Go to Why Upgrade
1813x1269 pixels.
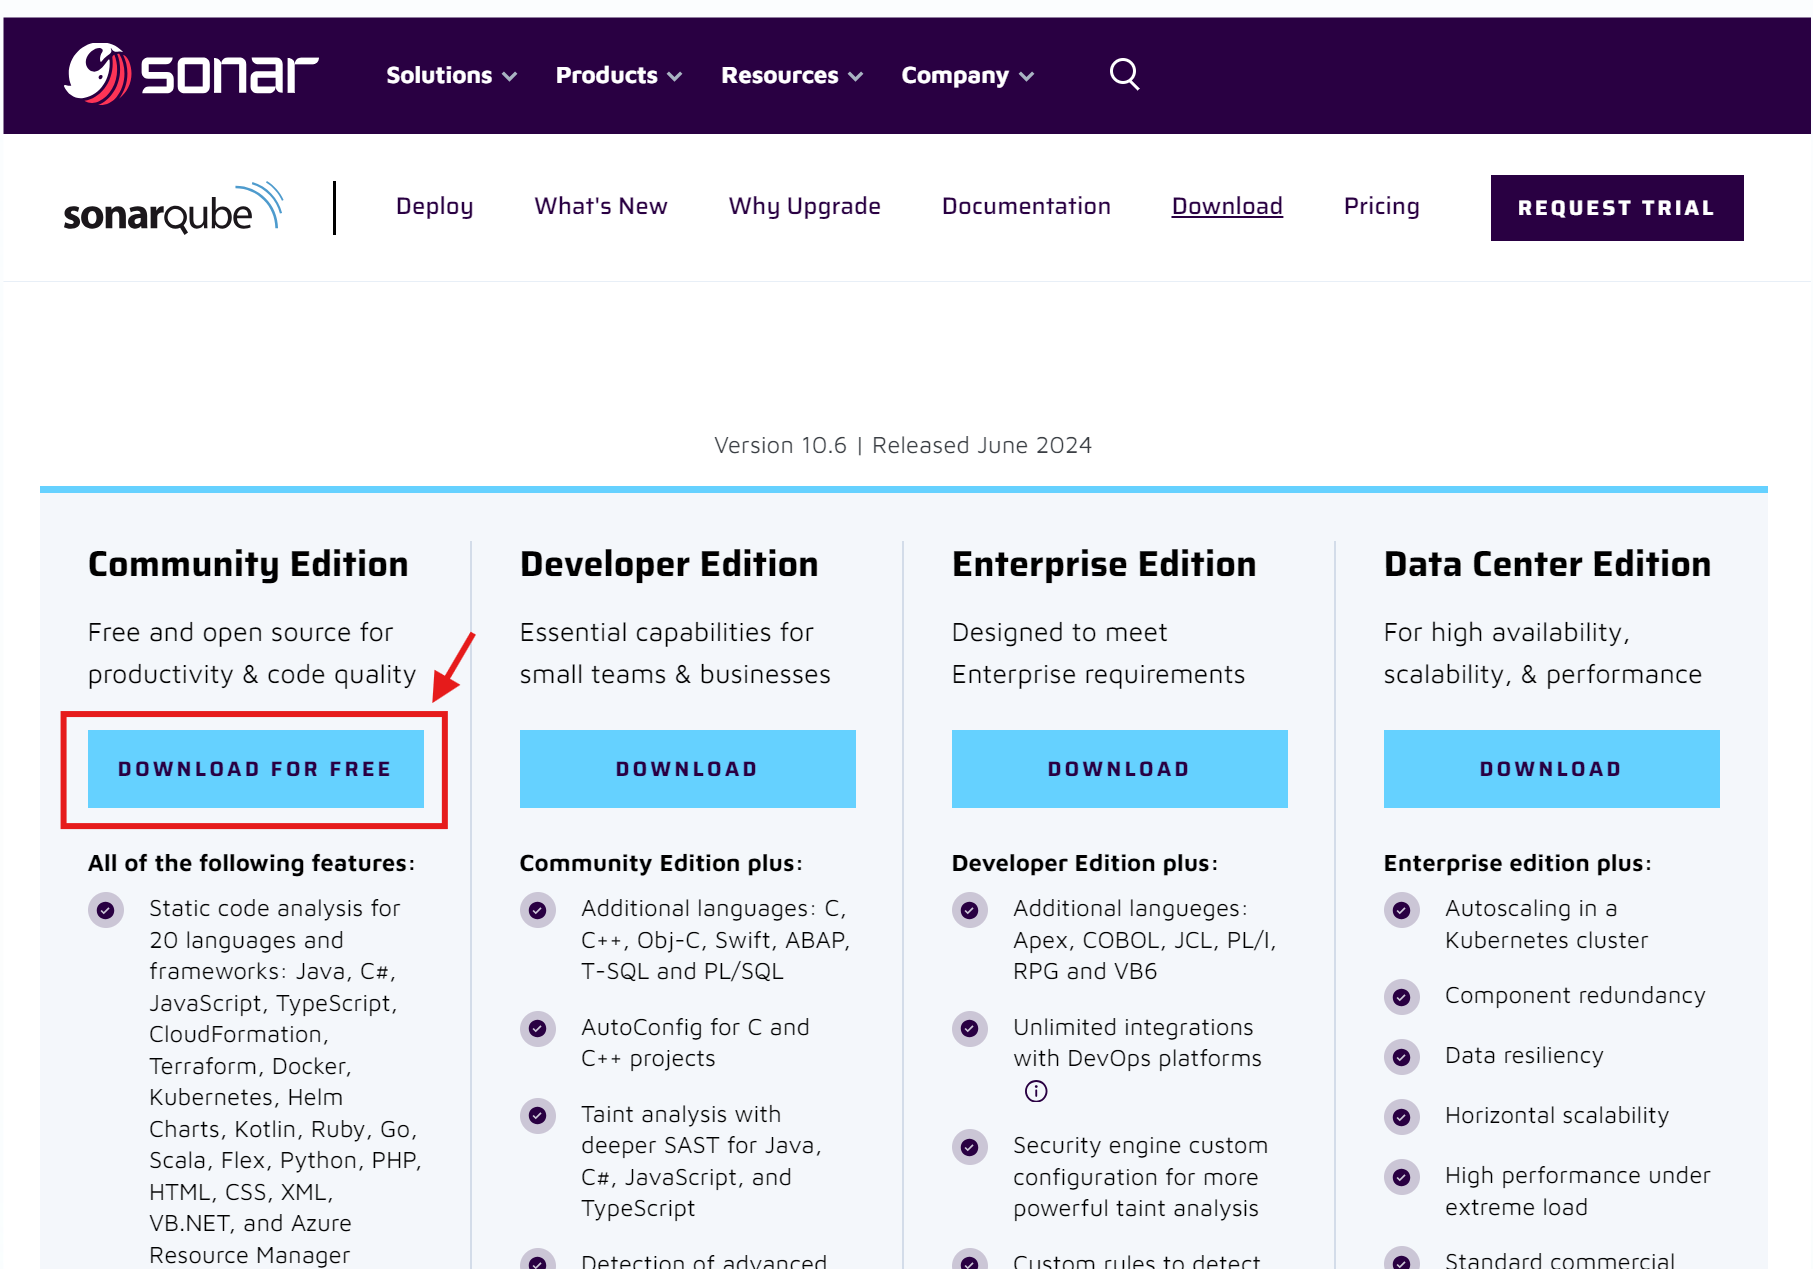[x=805, y=206]
